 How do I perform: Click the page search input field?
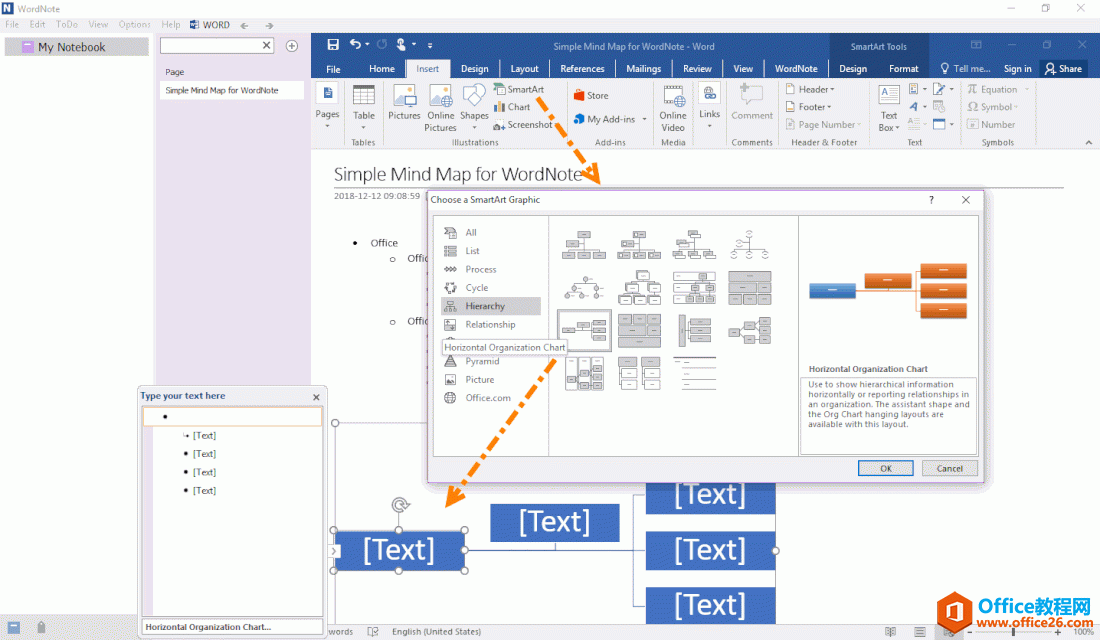tap(210, 46)
